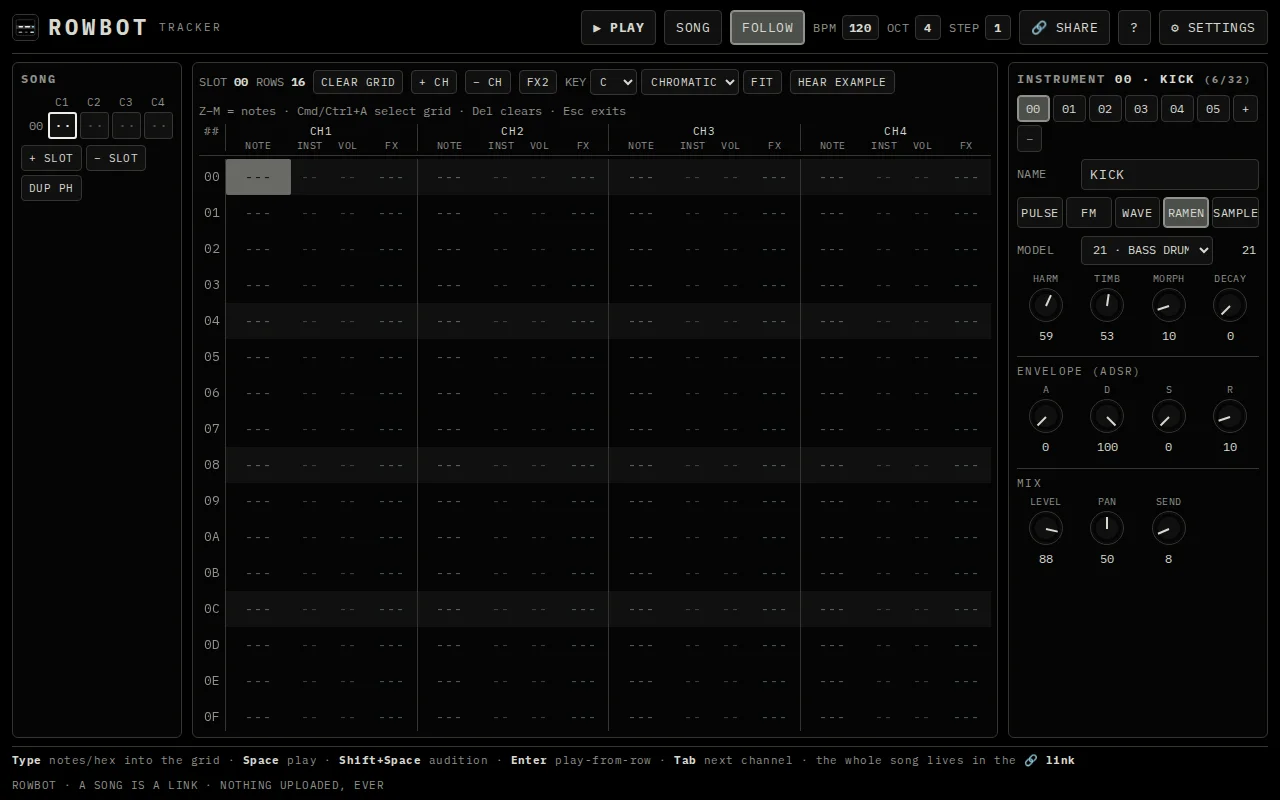This screenshot has width=1280, height=800.
Task: Click the BPM value 120
Action: point(860,28)
